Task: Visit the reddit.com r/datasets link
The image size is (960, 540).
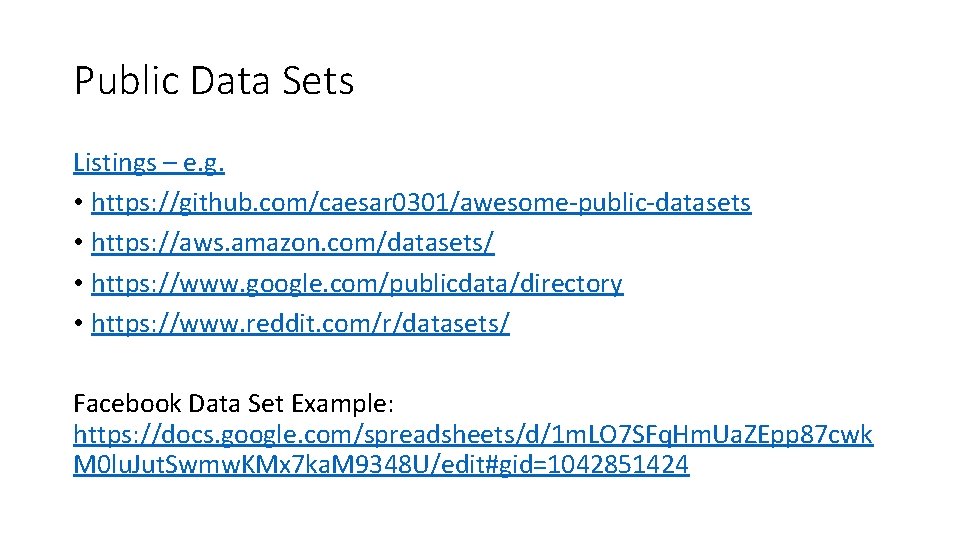Action: [x=300, y=324]
